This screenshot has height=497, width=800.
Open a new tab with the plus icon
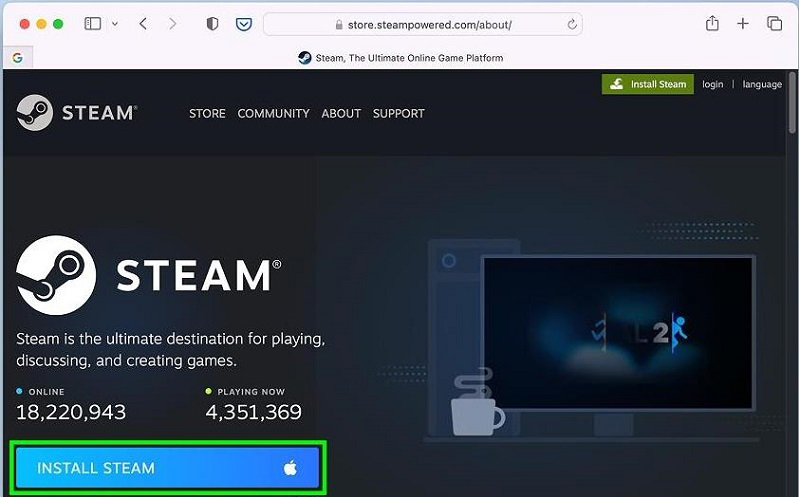tap(743, 24)
